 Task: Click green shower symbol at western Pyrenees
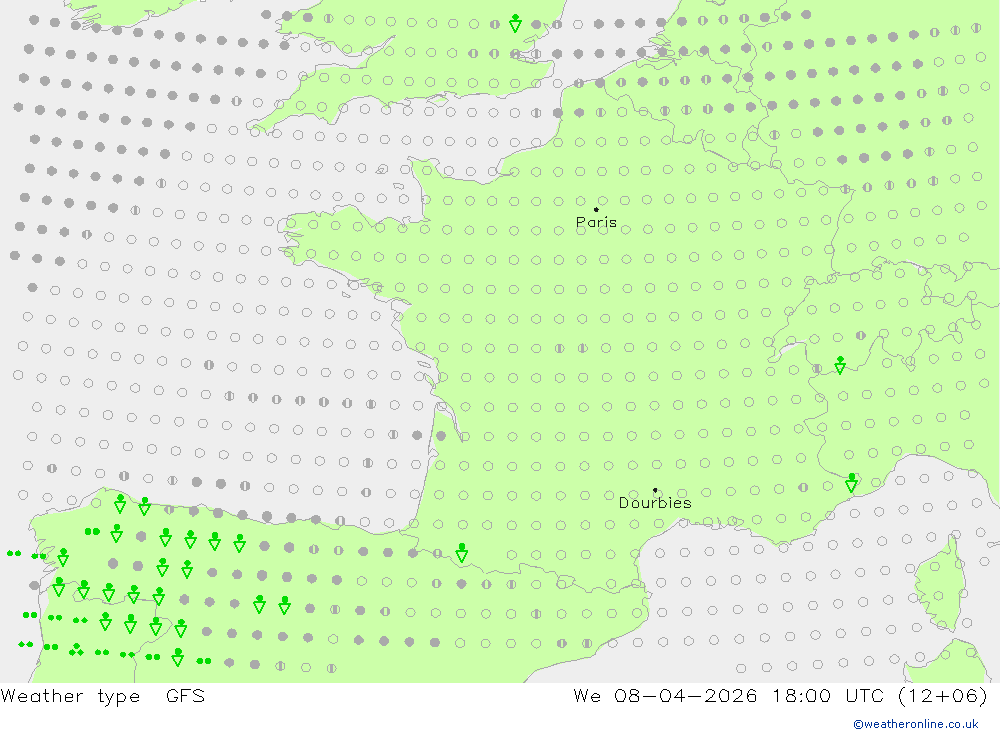click(462, 553)
